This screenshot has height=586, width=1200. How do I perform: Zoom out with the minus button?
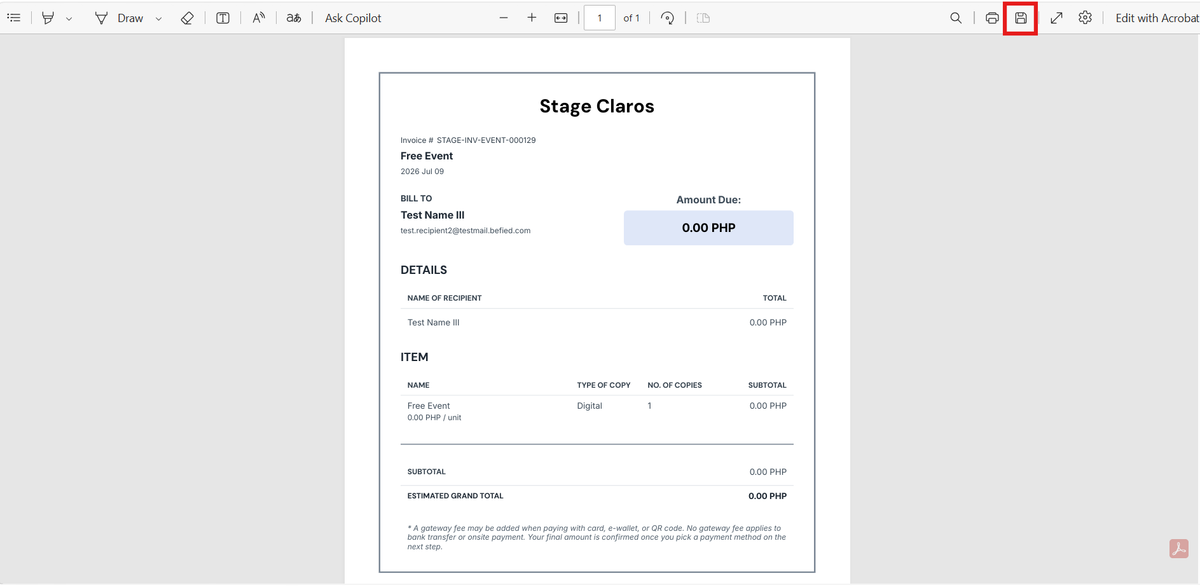[x=504, y=18]
